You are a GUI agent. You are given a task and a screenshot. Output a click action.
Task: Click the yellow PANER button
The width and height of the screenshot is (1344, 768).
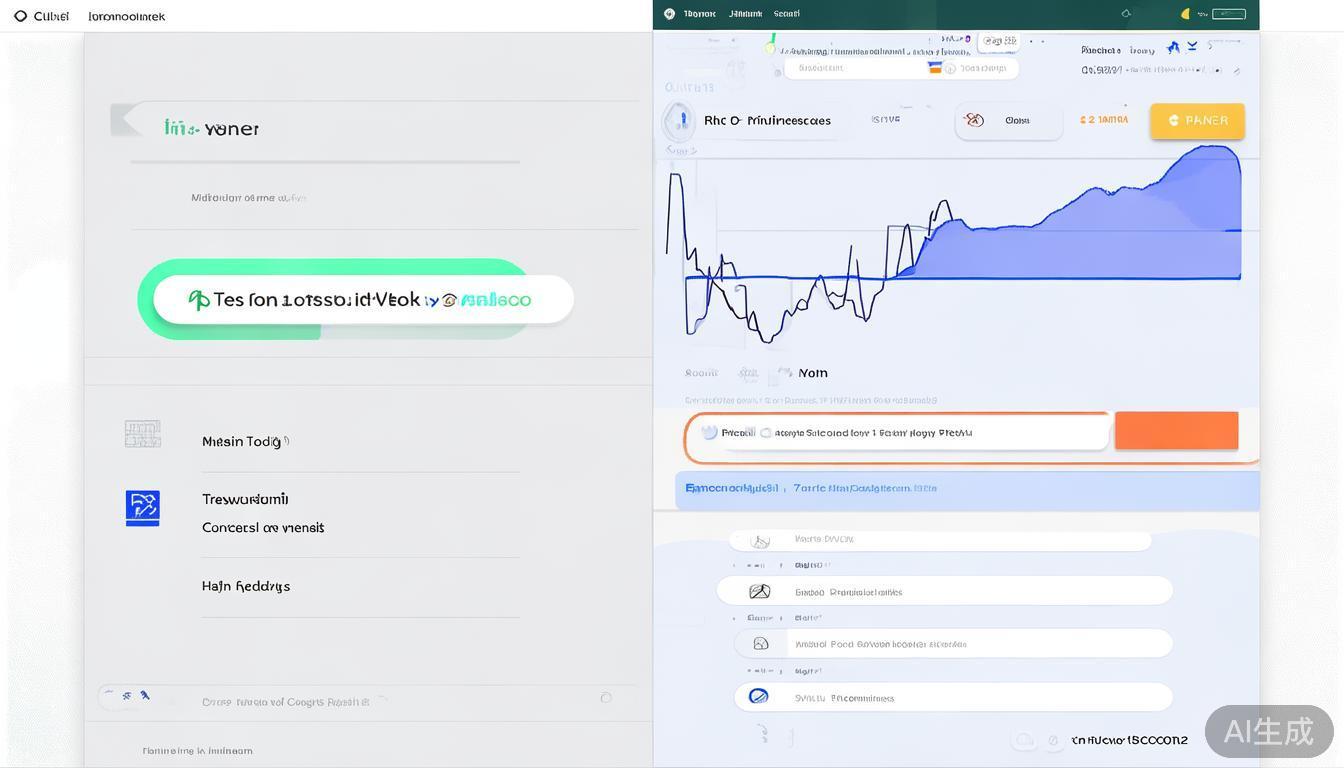(x=1197, y=120)
